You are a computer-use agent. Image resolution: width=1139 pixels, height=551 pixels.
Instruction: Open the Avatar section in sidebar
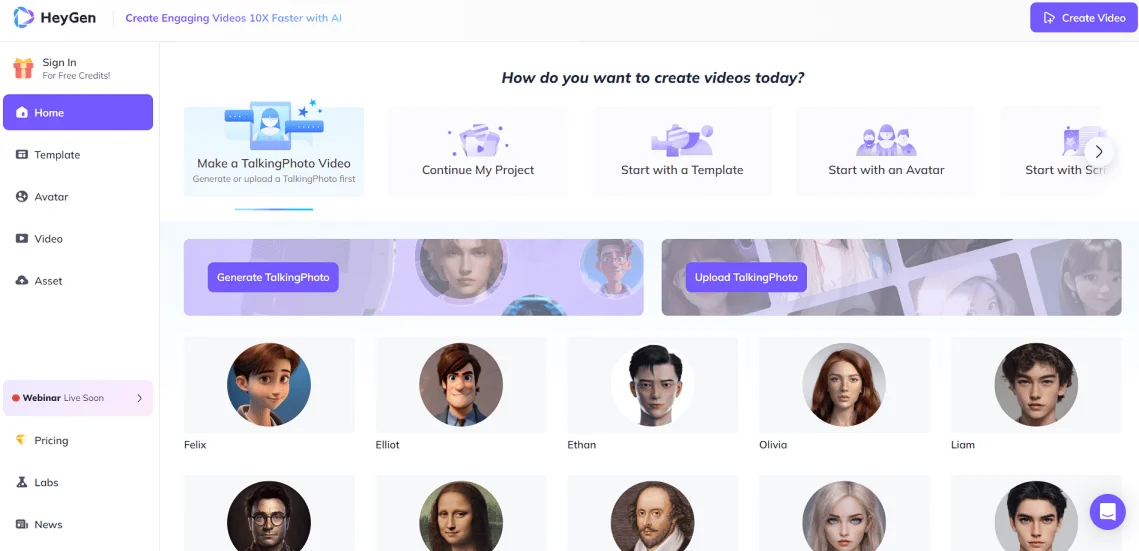tap(78, 197)
